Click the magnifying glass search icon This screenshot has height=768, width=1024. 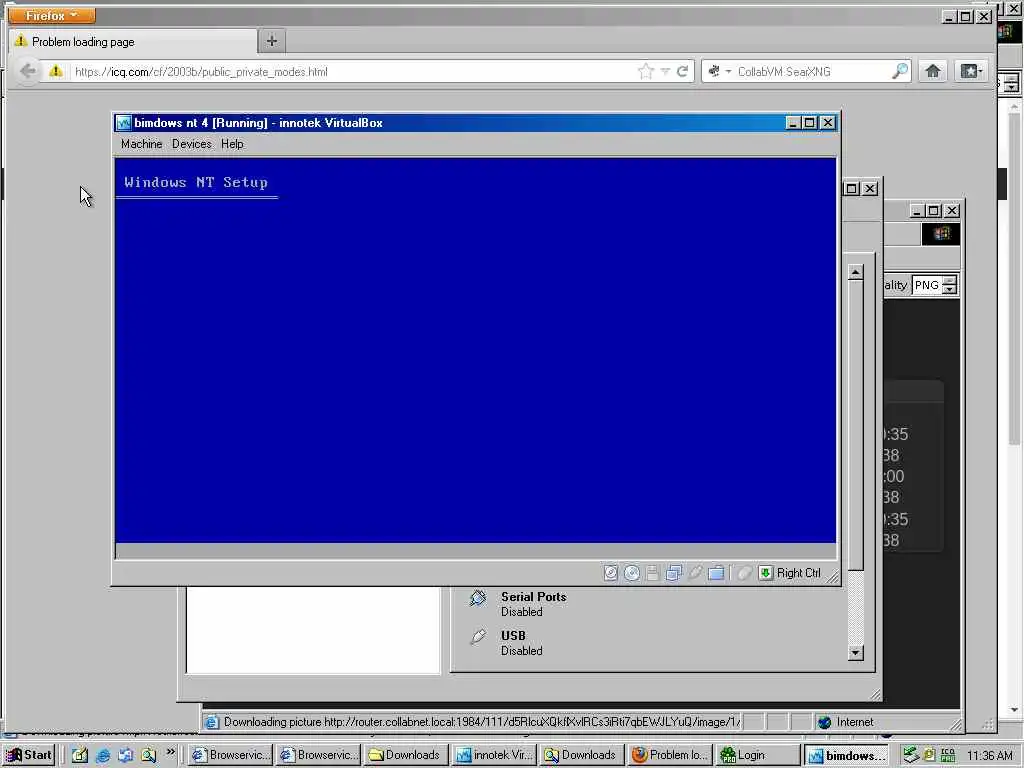point(900,71)
